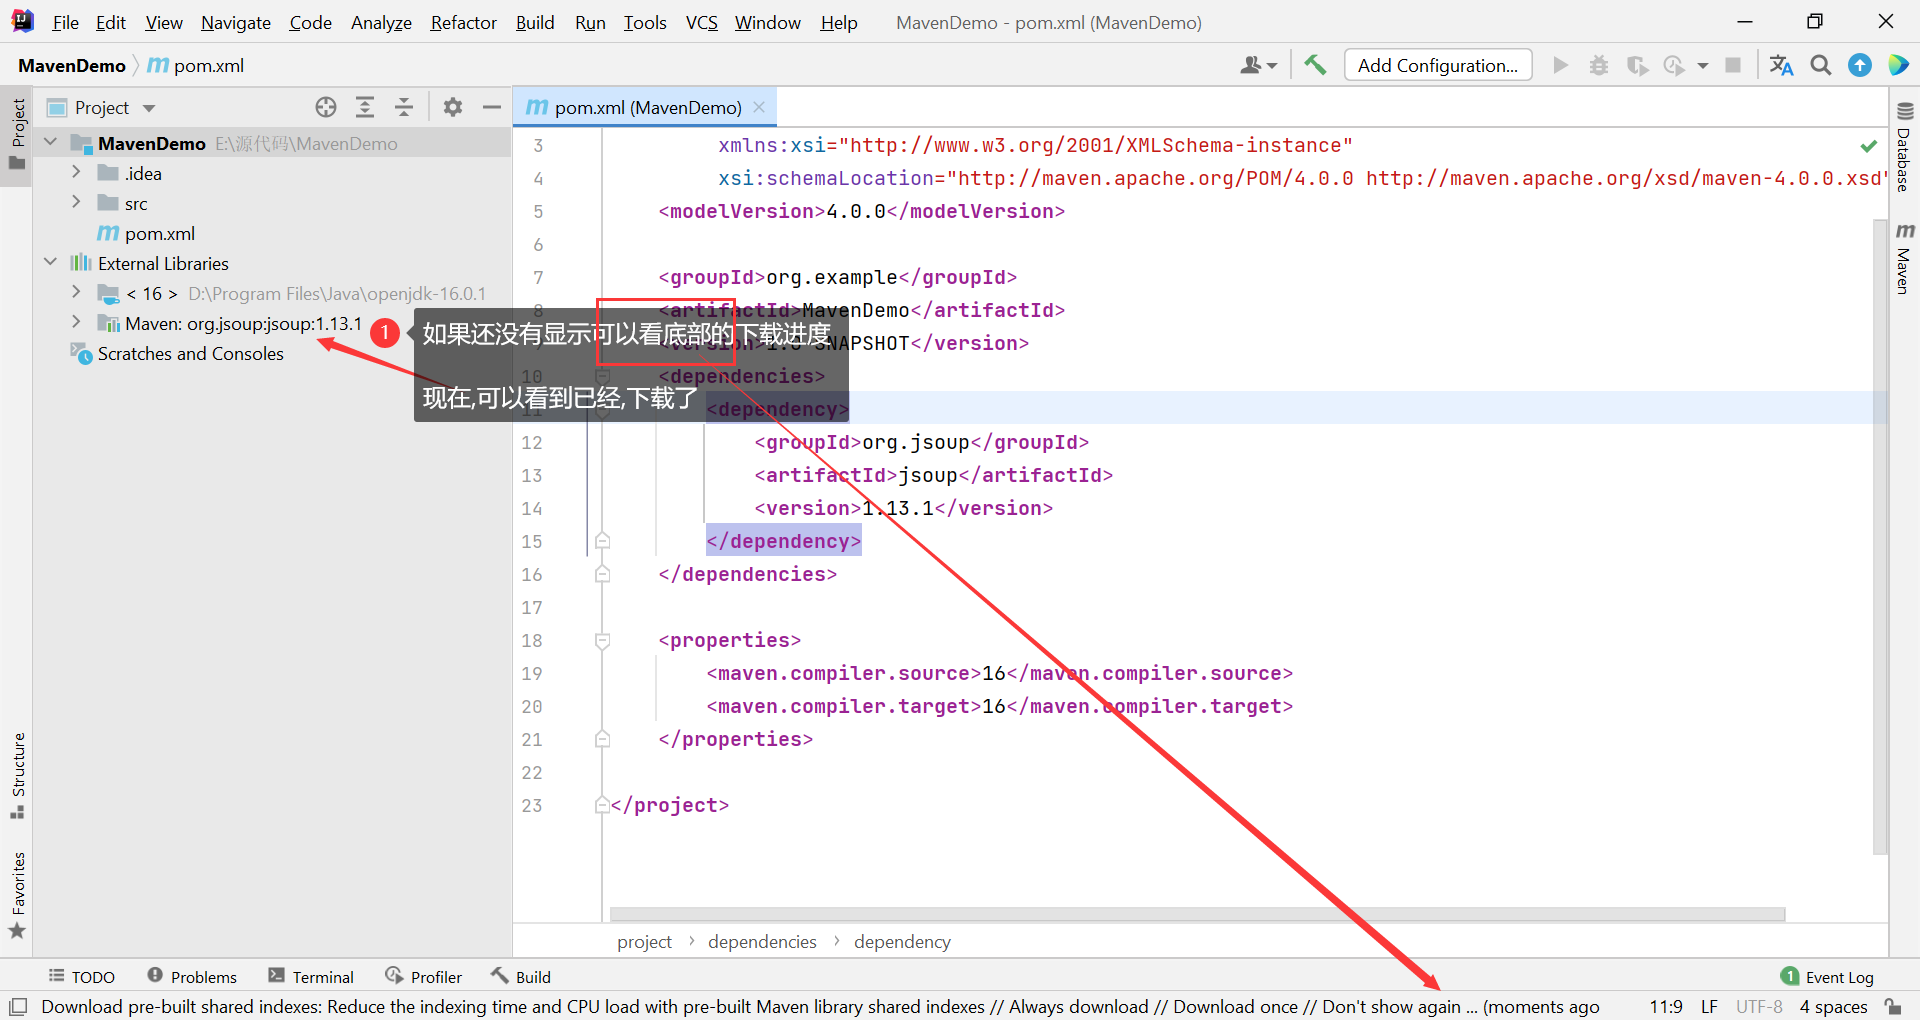This screenshot has height=1020, width=1920.
Task: Click the Stop square icon
Action: click(1733, 65)
